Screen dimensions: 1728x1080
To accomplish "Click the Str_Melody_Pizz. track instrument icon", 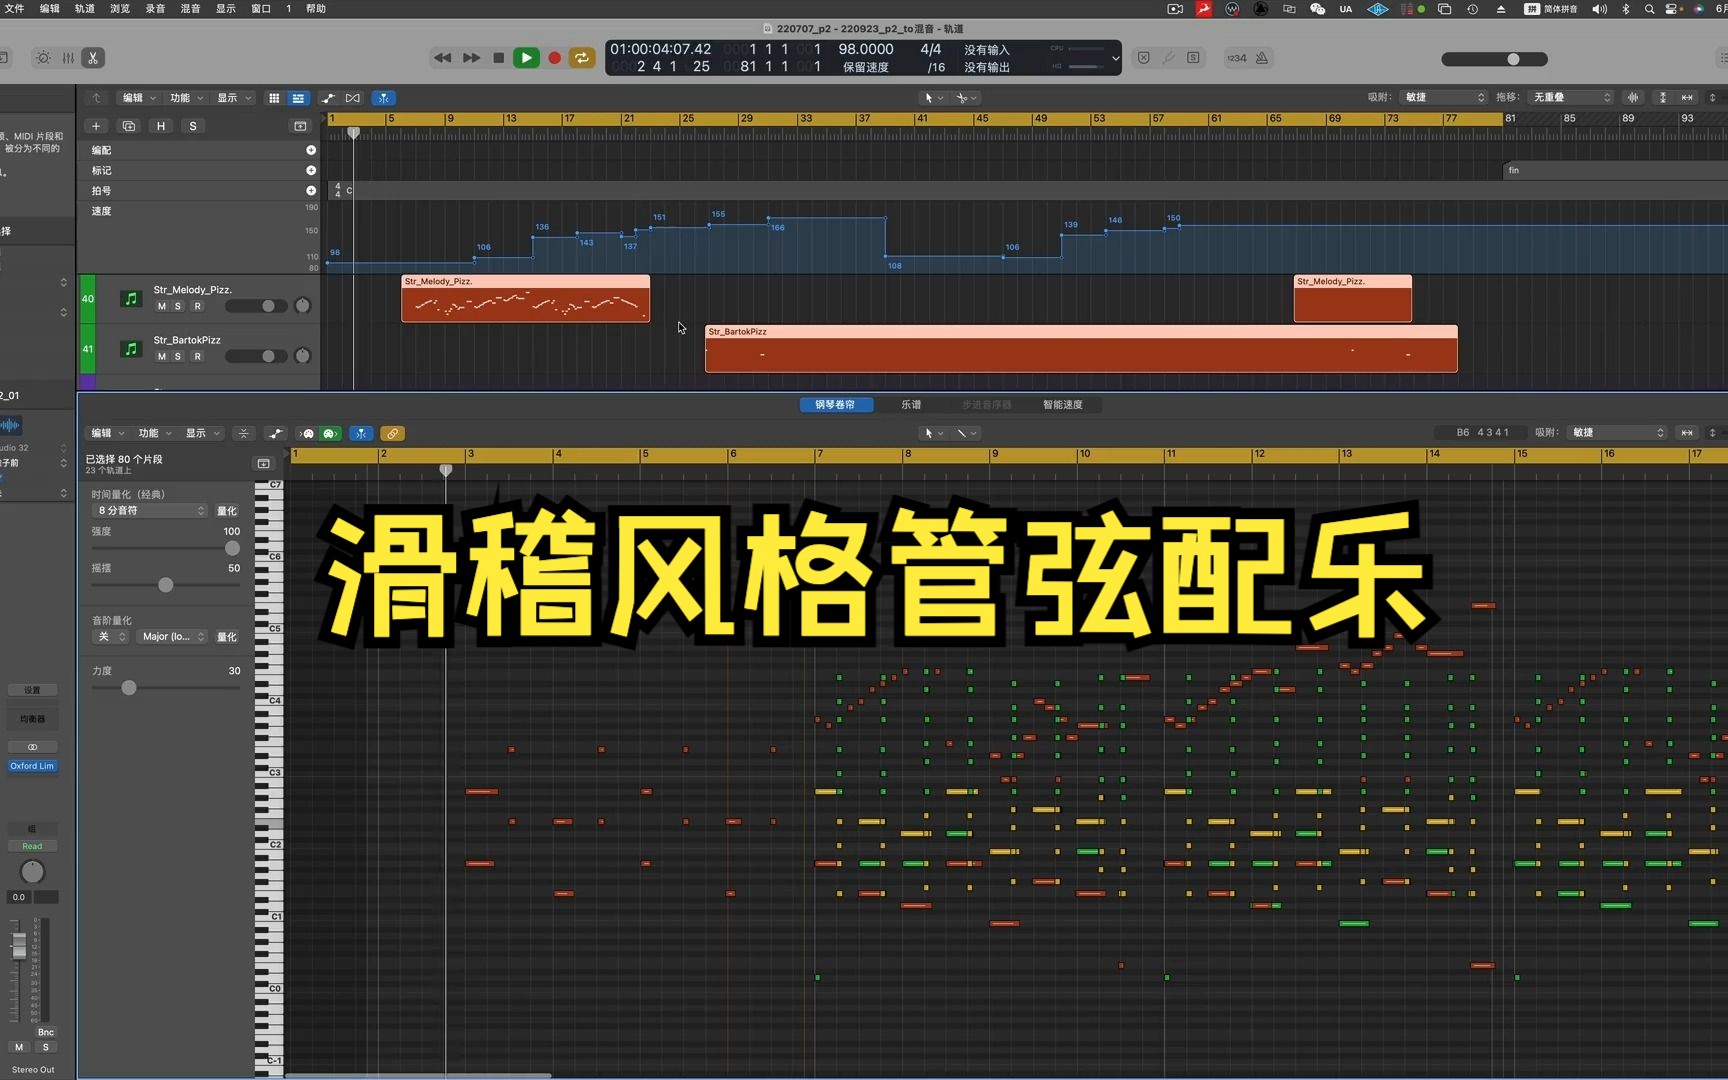I will click(x=130, y=298).
